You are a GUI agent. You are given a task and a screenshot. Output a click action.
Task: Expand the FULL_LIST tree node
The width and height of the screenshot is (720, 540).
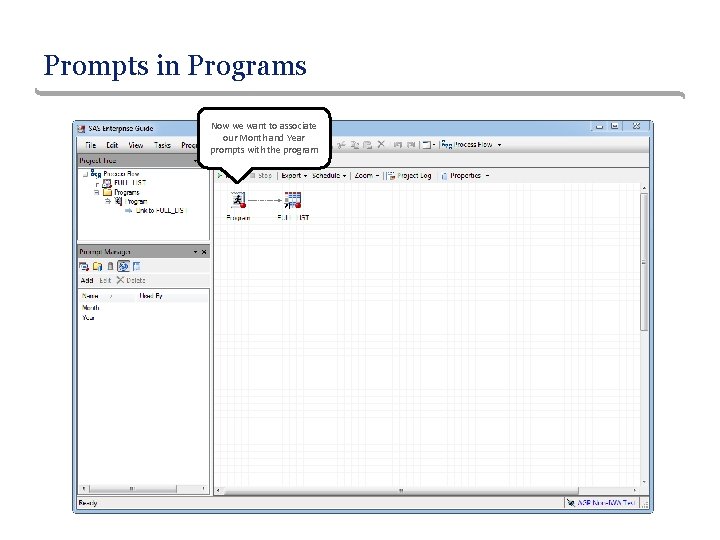97,184
